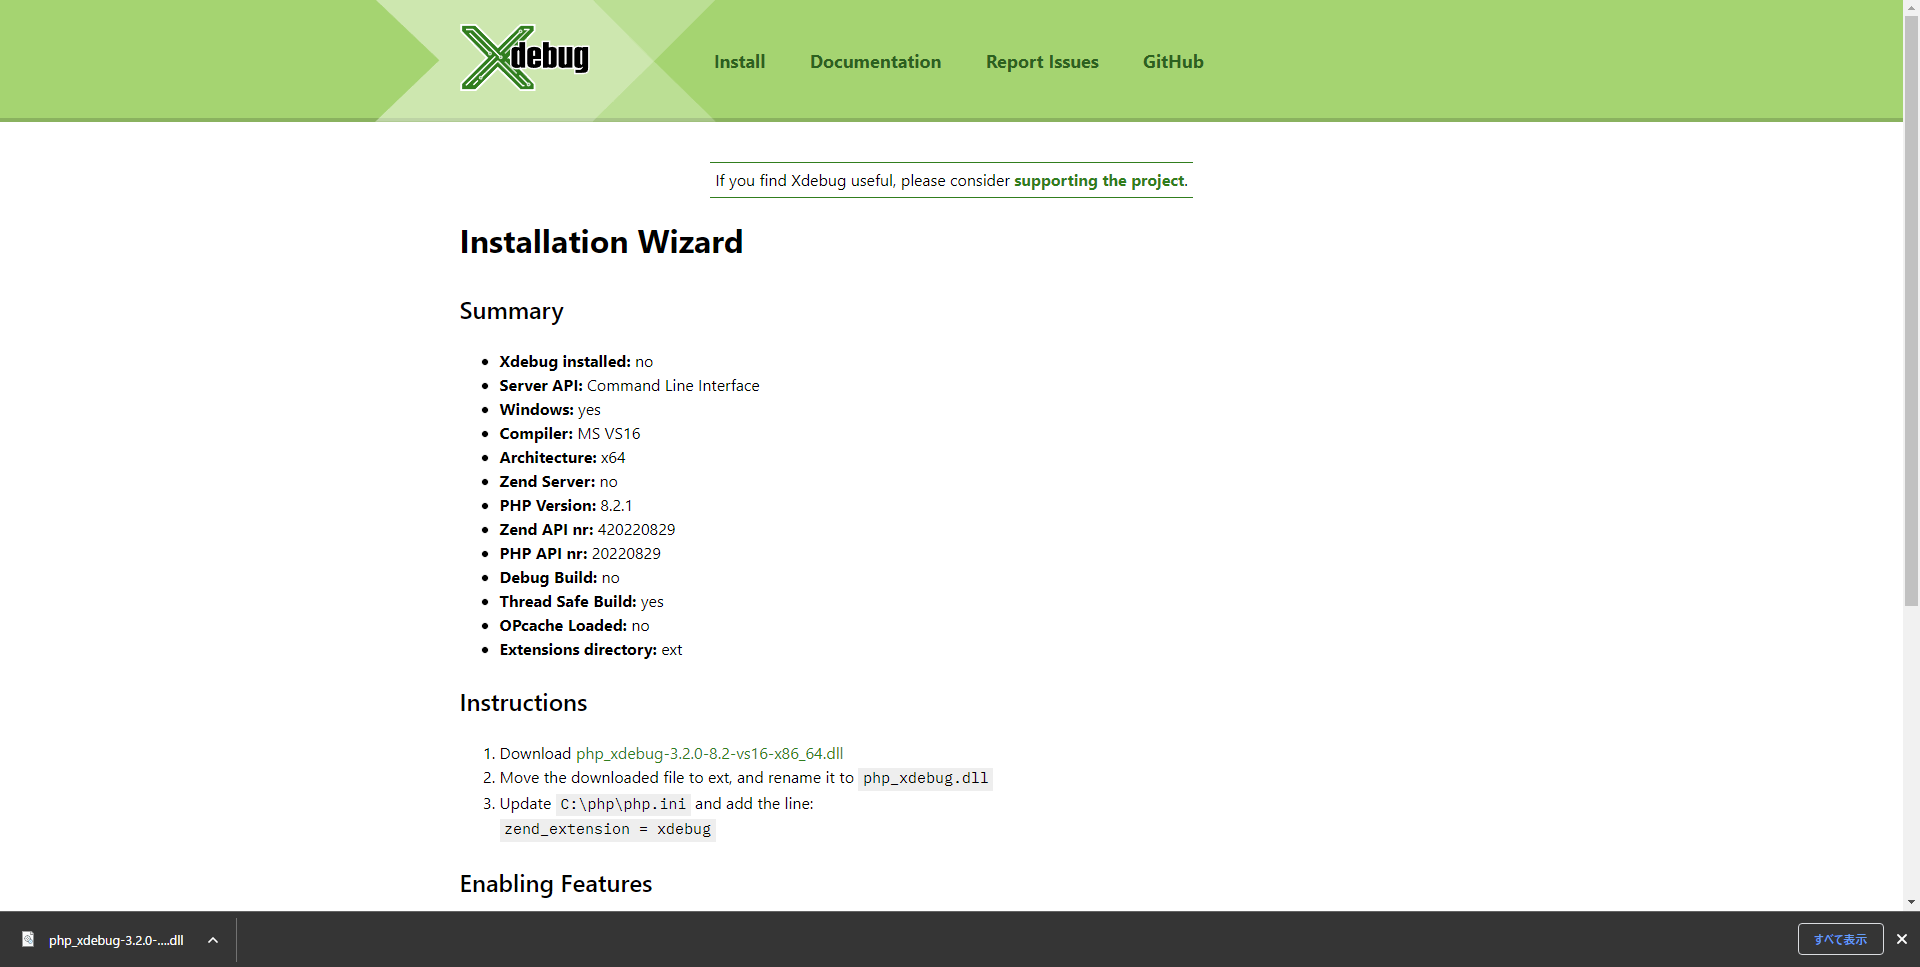Screen dimensions: 1920x967
Task: Click 'Extensions directory: ext' entry
Action: (591, 650)
